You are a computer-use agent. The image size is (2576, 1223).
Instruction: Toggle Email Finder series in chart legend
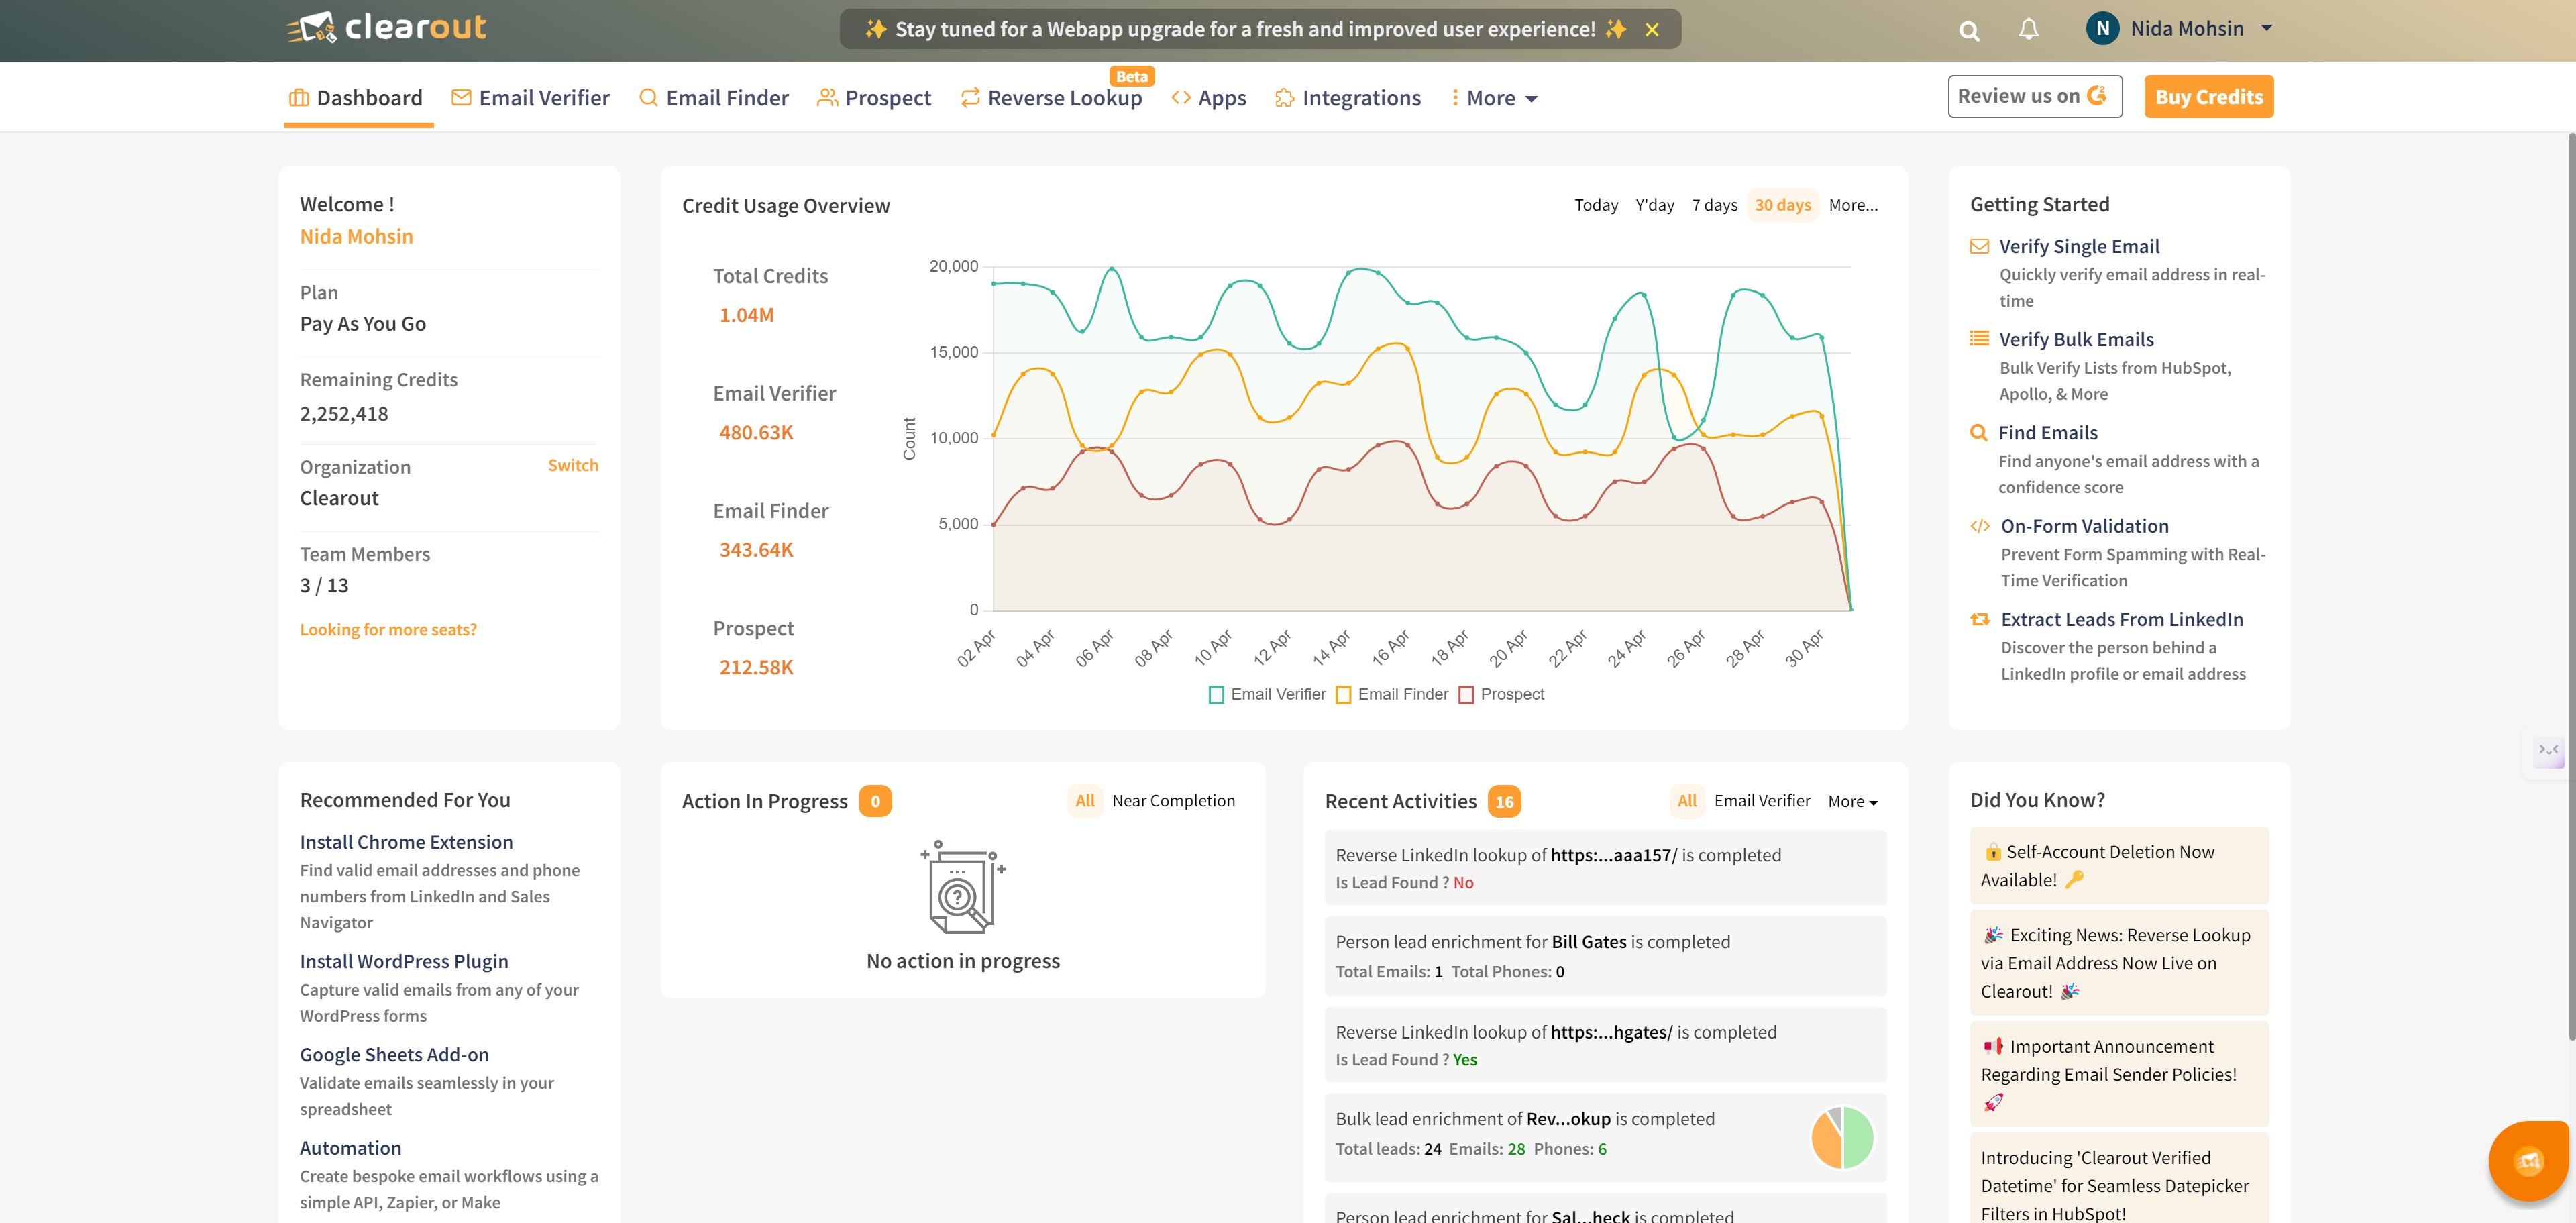[x=1392, y=694]
